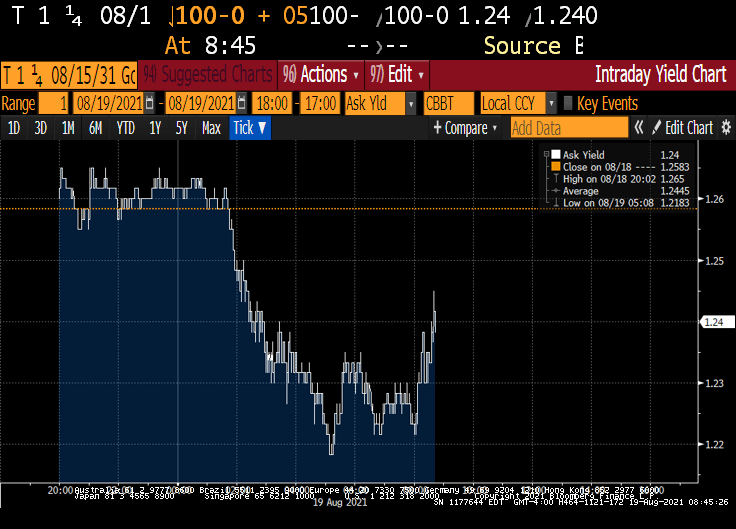This screenshot has width=736, height=529.
Task: Open the chart settings gear icon
Action: (x=726, y=128)
